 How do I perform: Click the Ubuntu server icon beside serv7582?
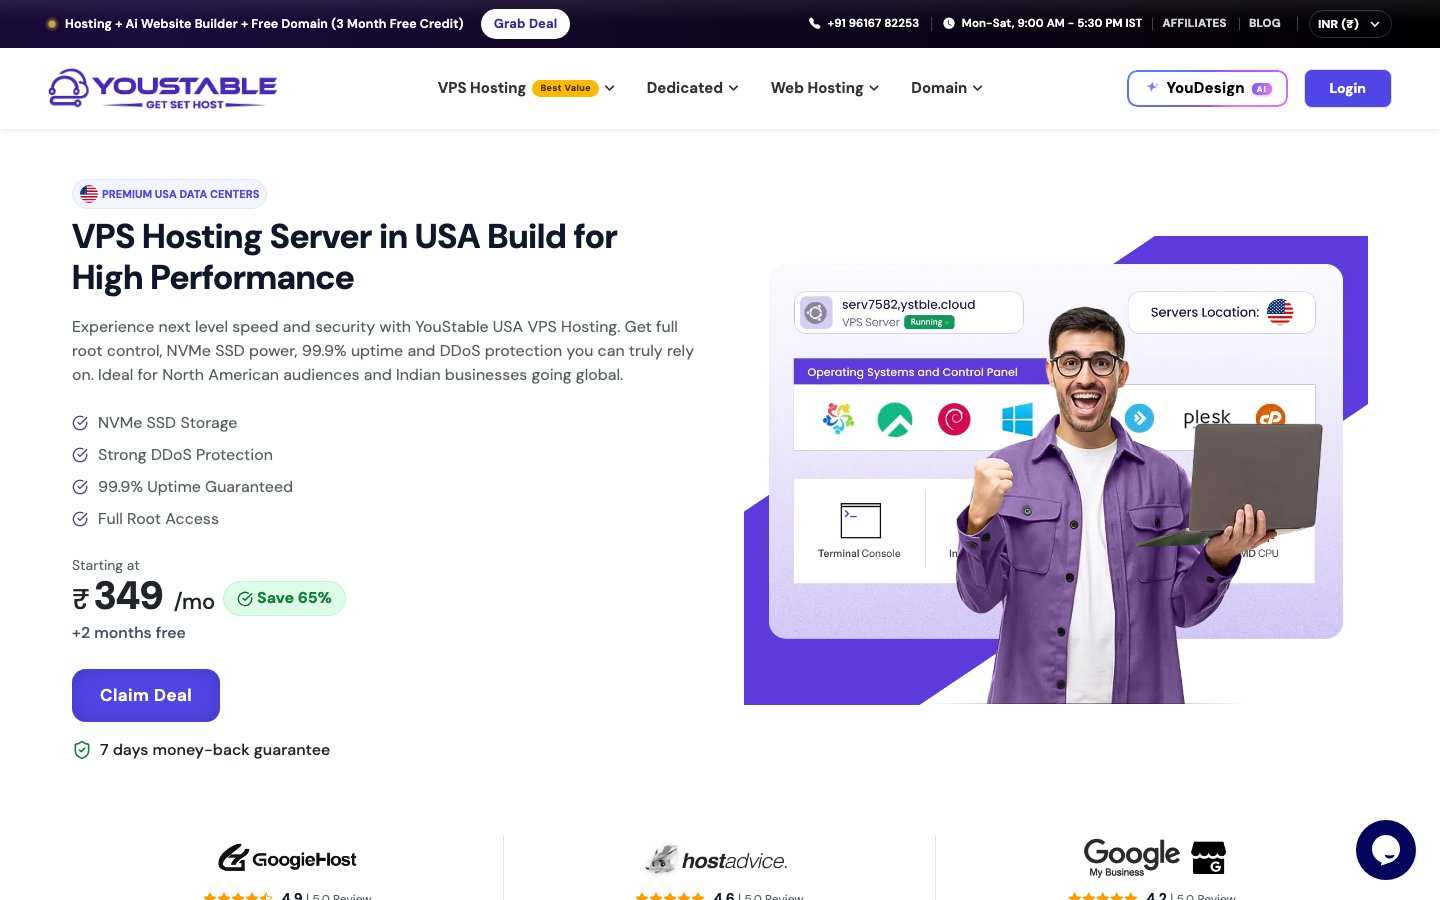816,313
